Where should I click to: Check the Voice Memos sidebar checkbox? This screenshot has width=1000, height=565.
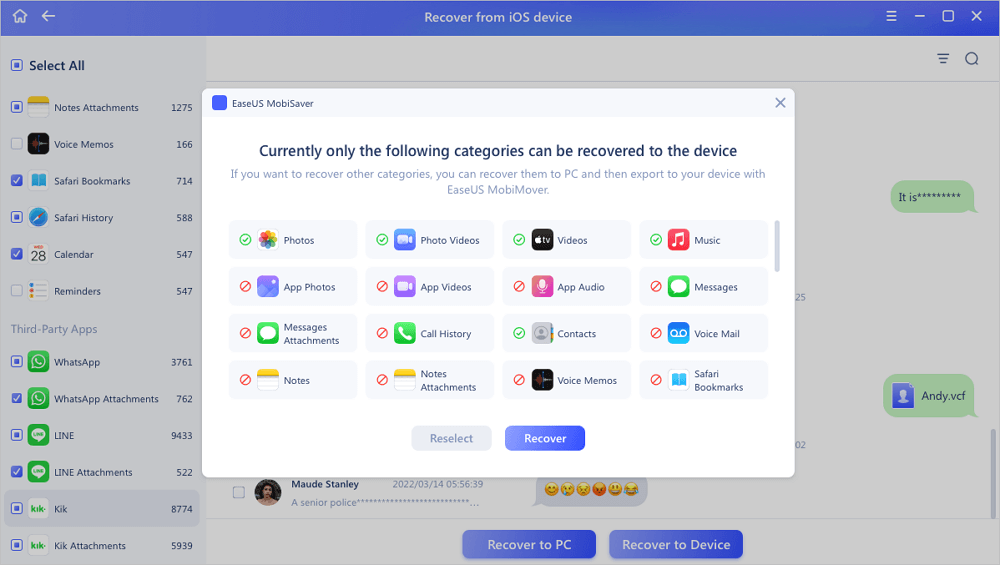click(17, 143)
